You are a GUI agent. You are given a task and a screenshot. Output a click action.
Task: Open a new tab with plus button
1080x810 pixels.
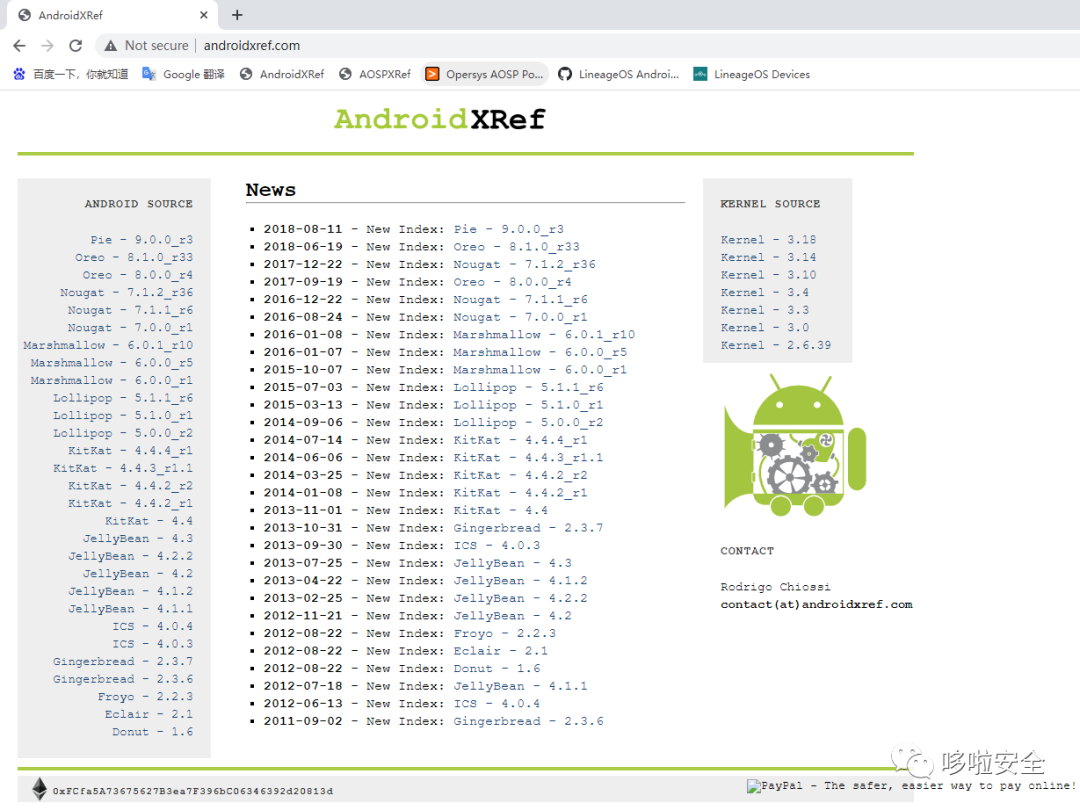tap(237, 14)
